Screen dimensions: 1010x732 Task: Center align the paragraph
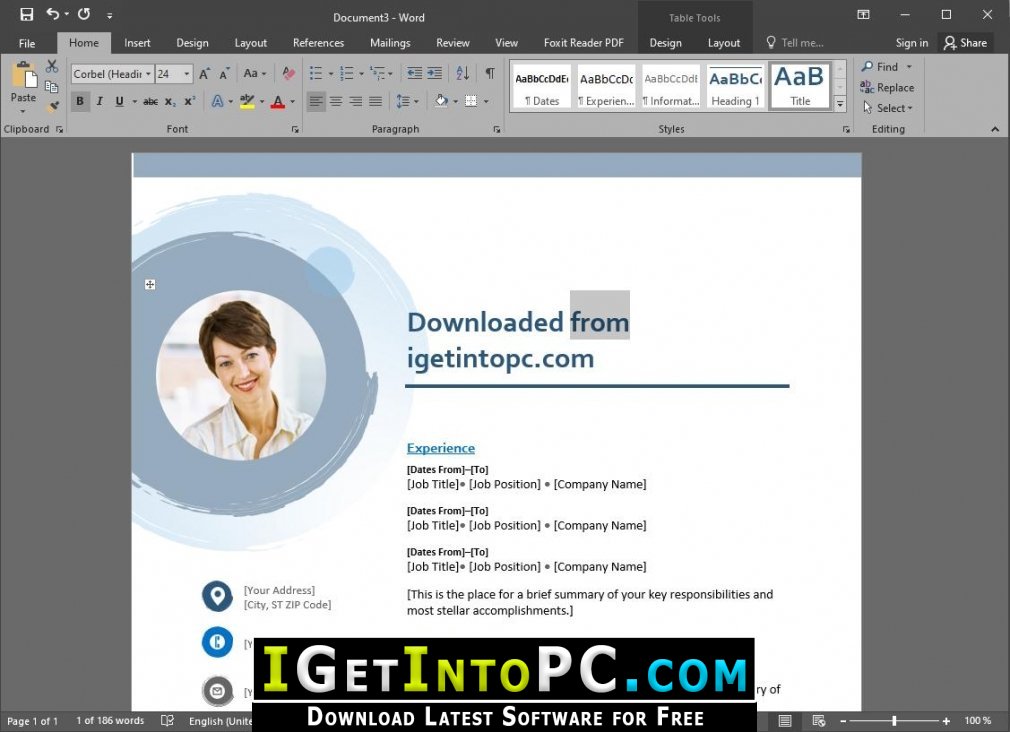tap(336, 101)
